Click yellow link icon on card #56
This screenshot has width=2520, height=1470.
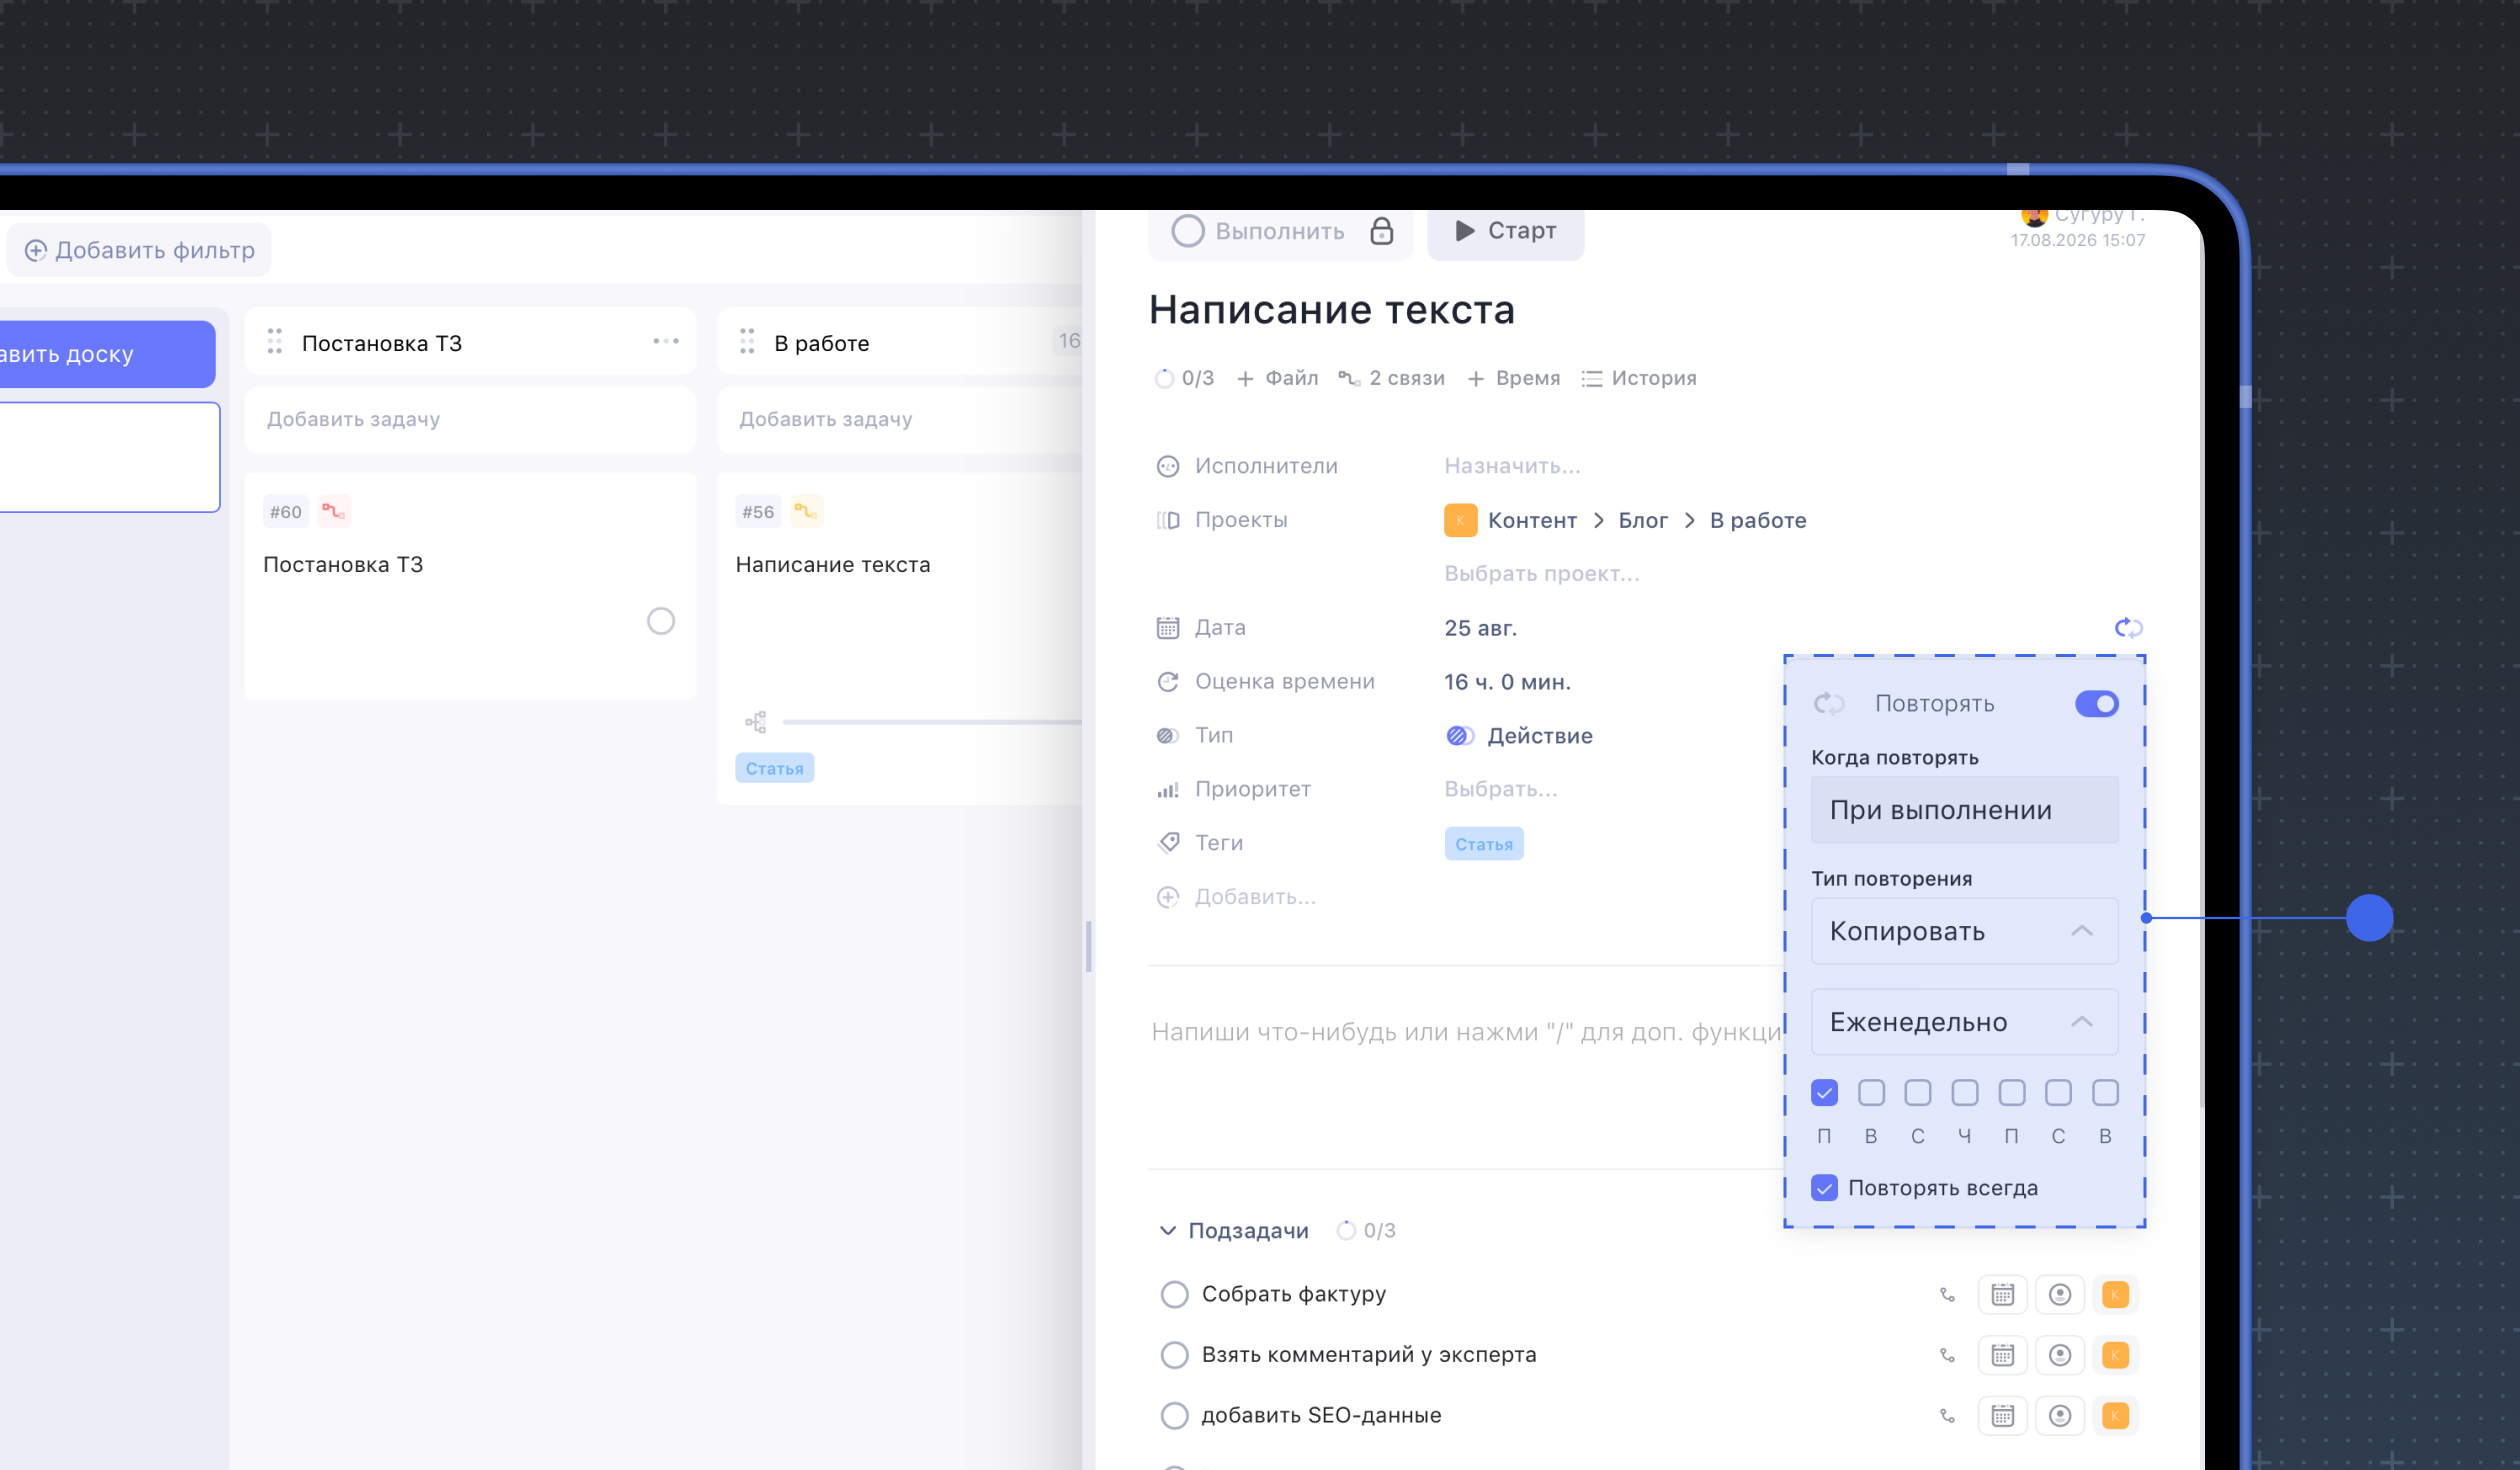[x=806, y=512]
